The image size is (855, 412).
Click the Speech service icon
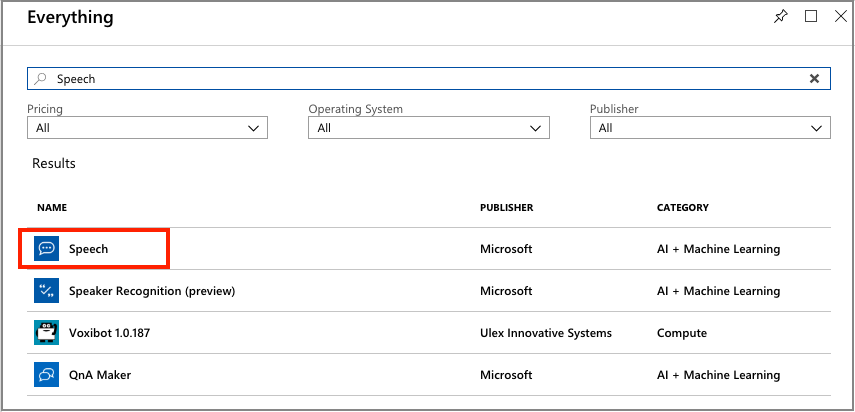[x=46, y=249]
